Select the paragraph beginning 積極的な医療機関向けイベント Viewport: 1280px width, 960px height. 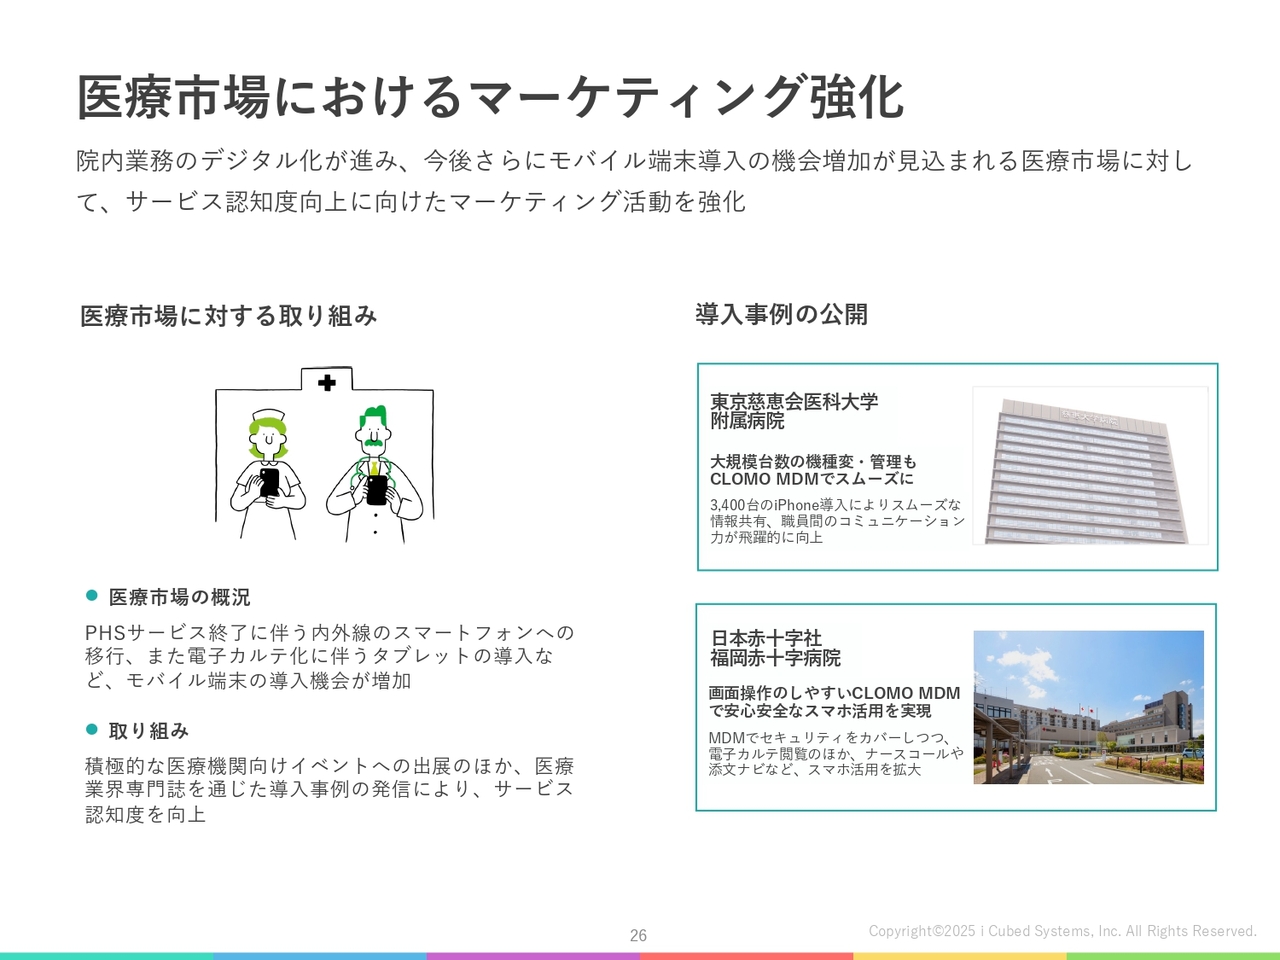click(330, 790)
